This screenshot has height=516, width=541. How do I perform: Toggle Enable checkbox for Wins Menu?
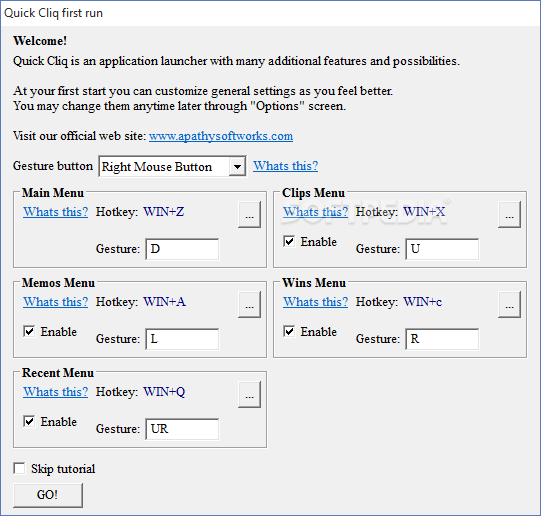pos(289,331)
